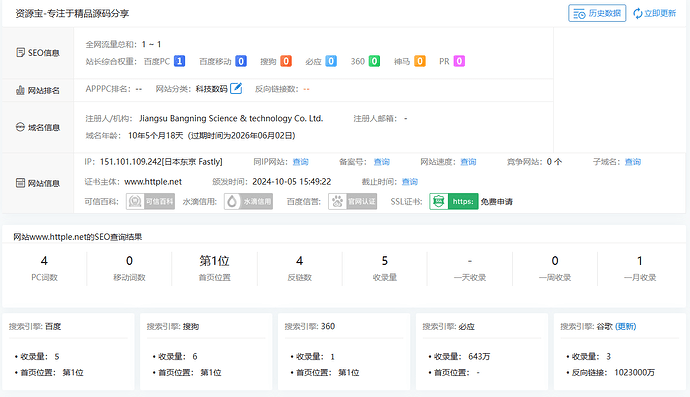690x397 pixels.
Task: Click the SEO信息 section icon
Action: tap(20, 52)
